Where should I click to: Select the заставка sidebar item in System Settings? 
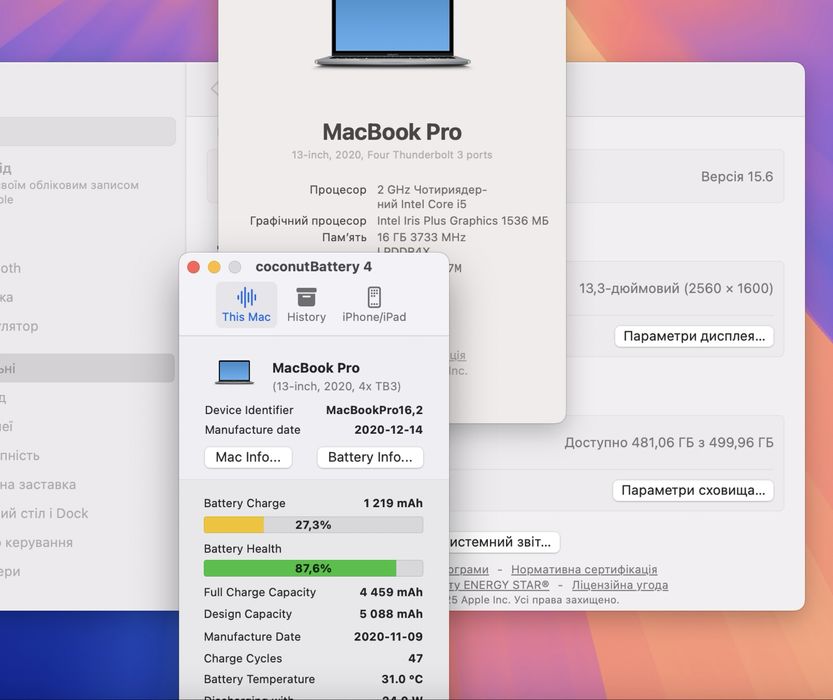point(87,484)
